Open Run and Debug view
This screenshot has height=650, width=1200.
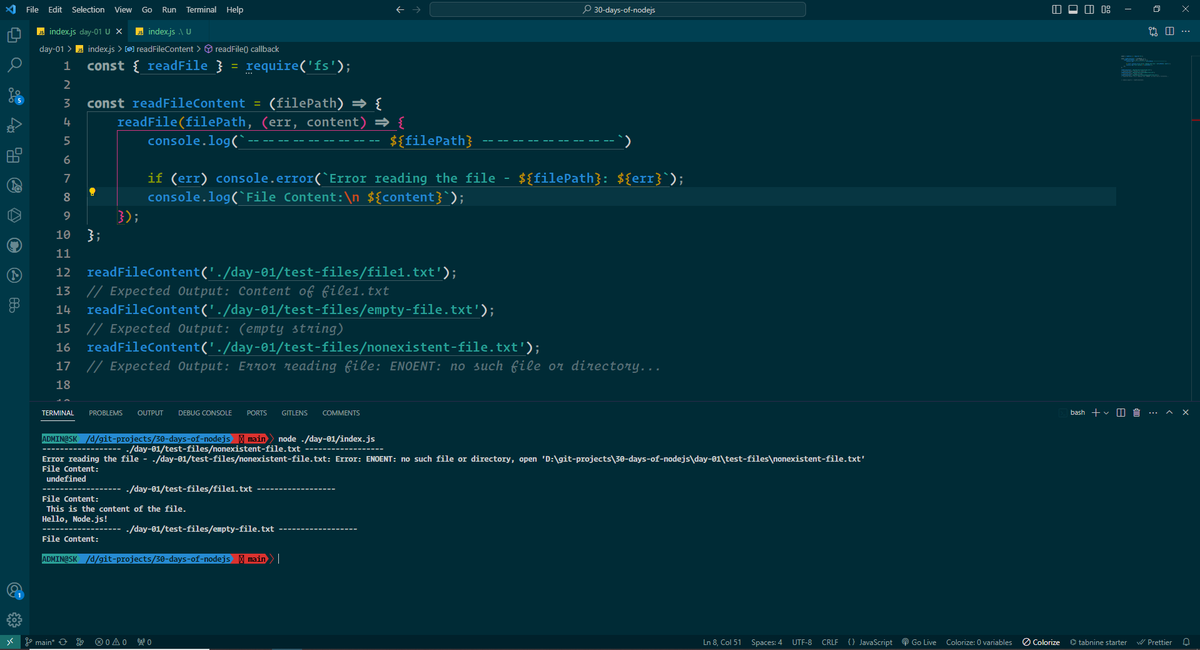point(14,125)
